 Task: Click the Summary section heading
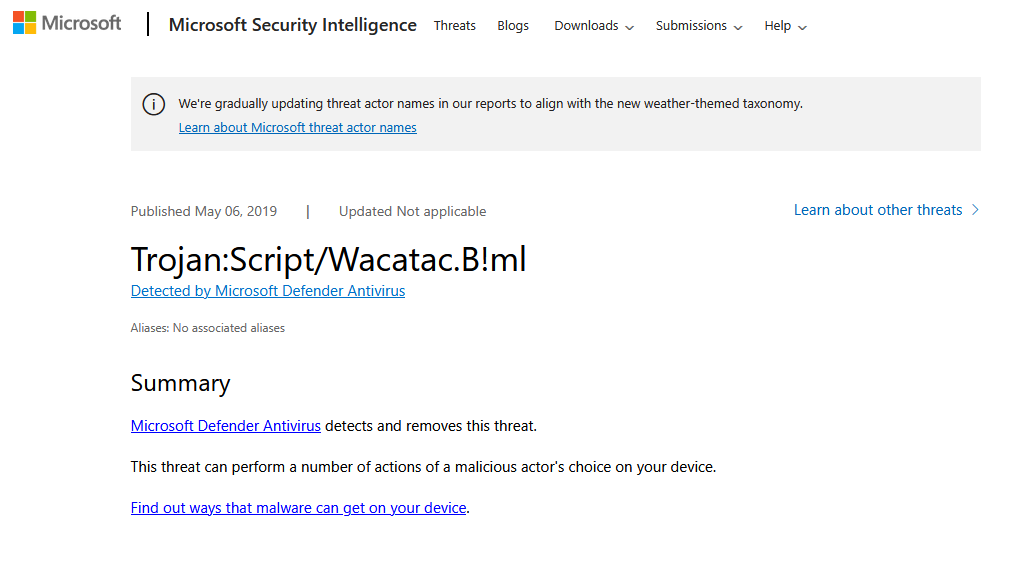point(180,383)
